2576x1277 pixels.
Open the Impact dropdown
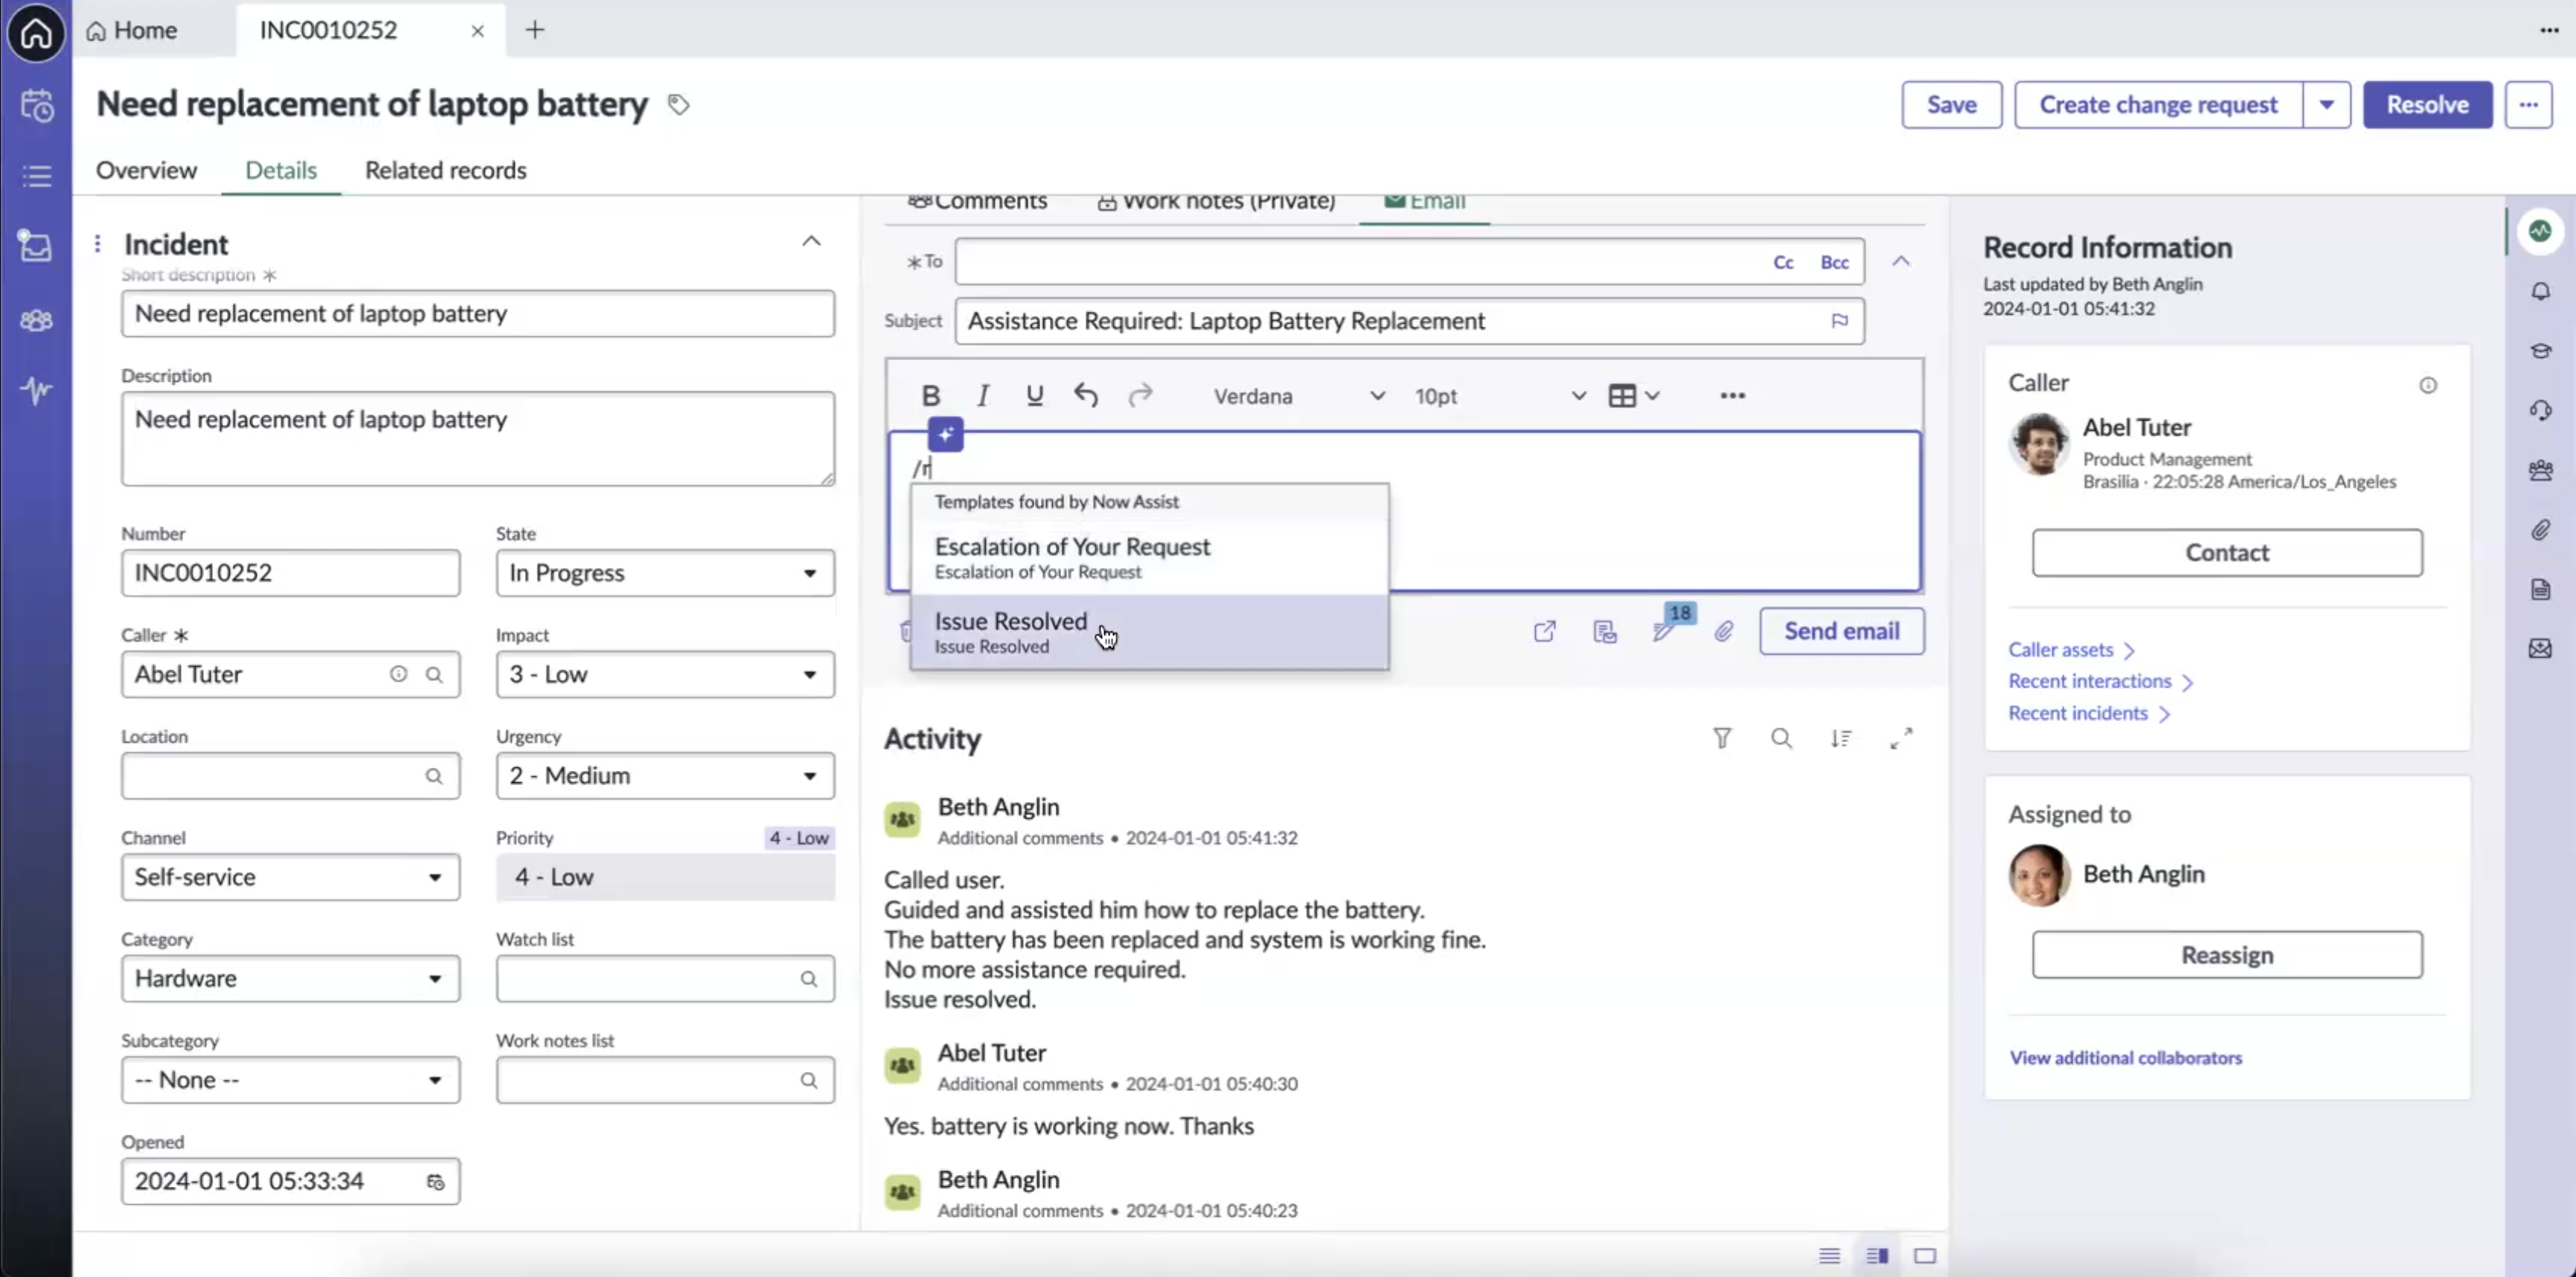(665, 675)
